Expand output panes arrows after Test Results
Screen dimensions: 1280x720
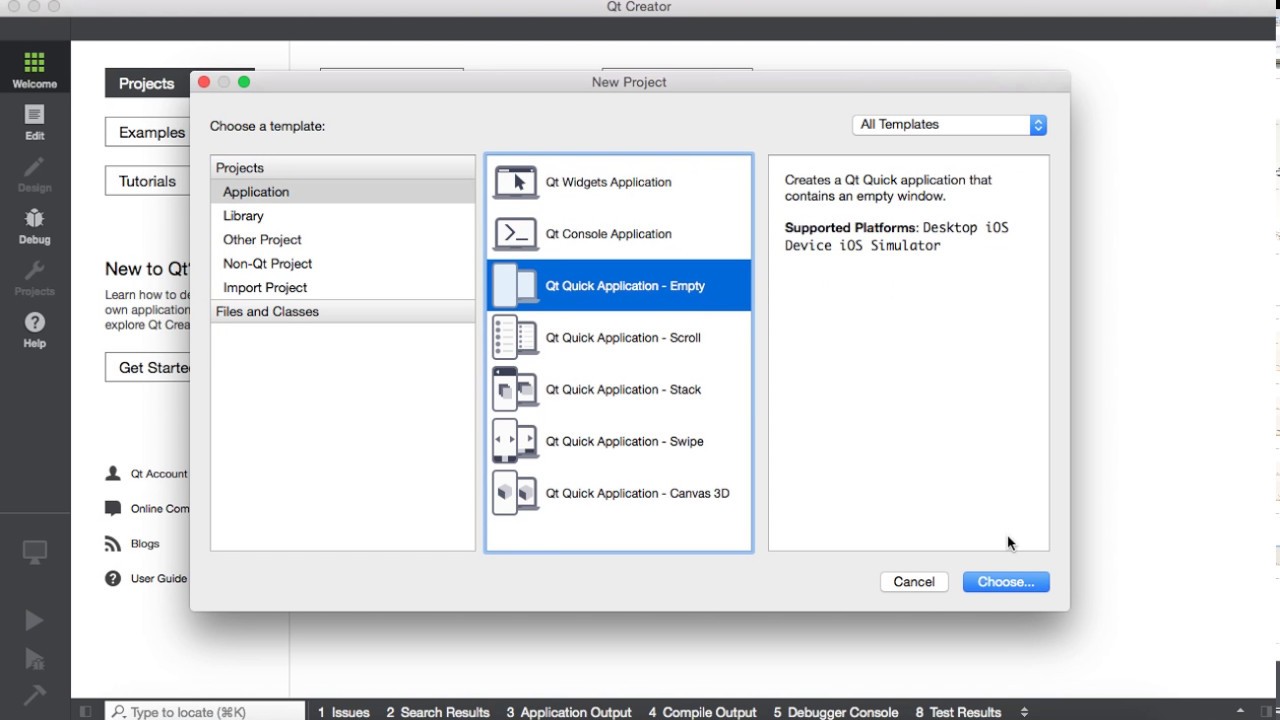point(1024,712)
